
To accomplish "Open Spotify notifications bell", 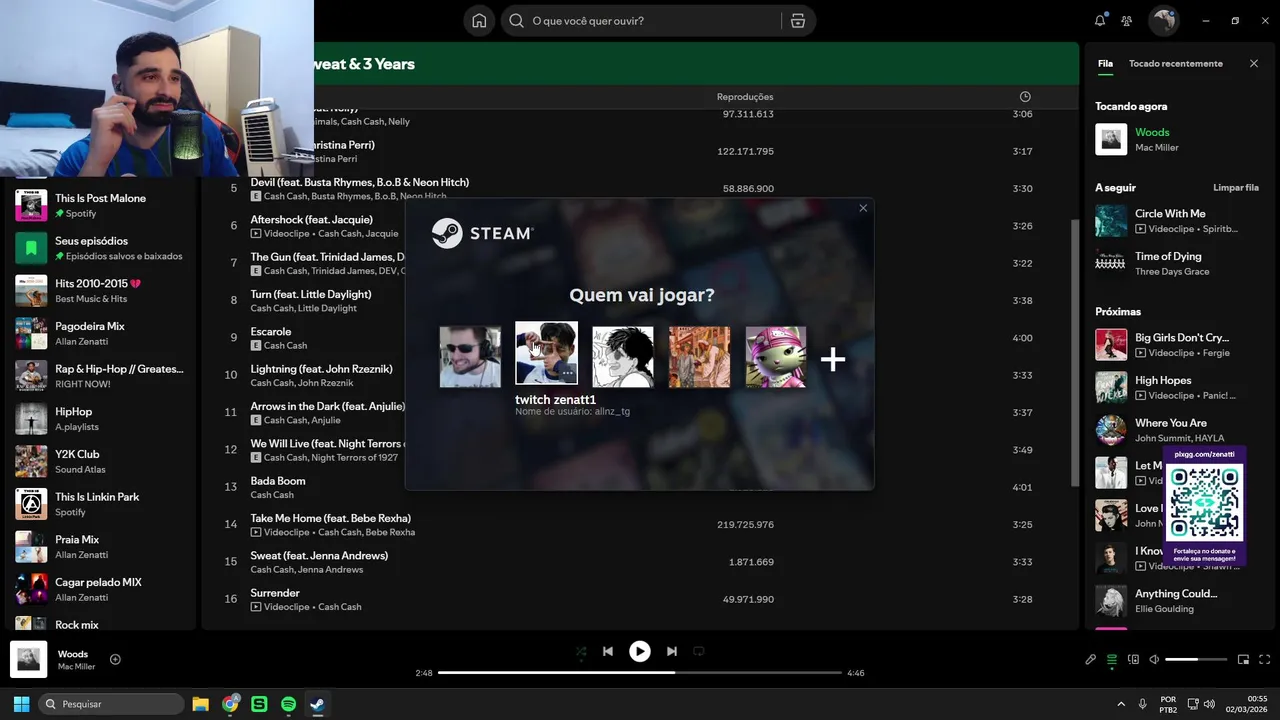I will (1100, 21).
